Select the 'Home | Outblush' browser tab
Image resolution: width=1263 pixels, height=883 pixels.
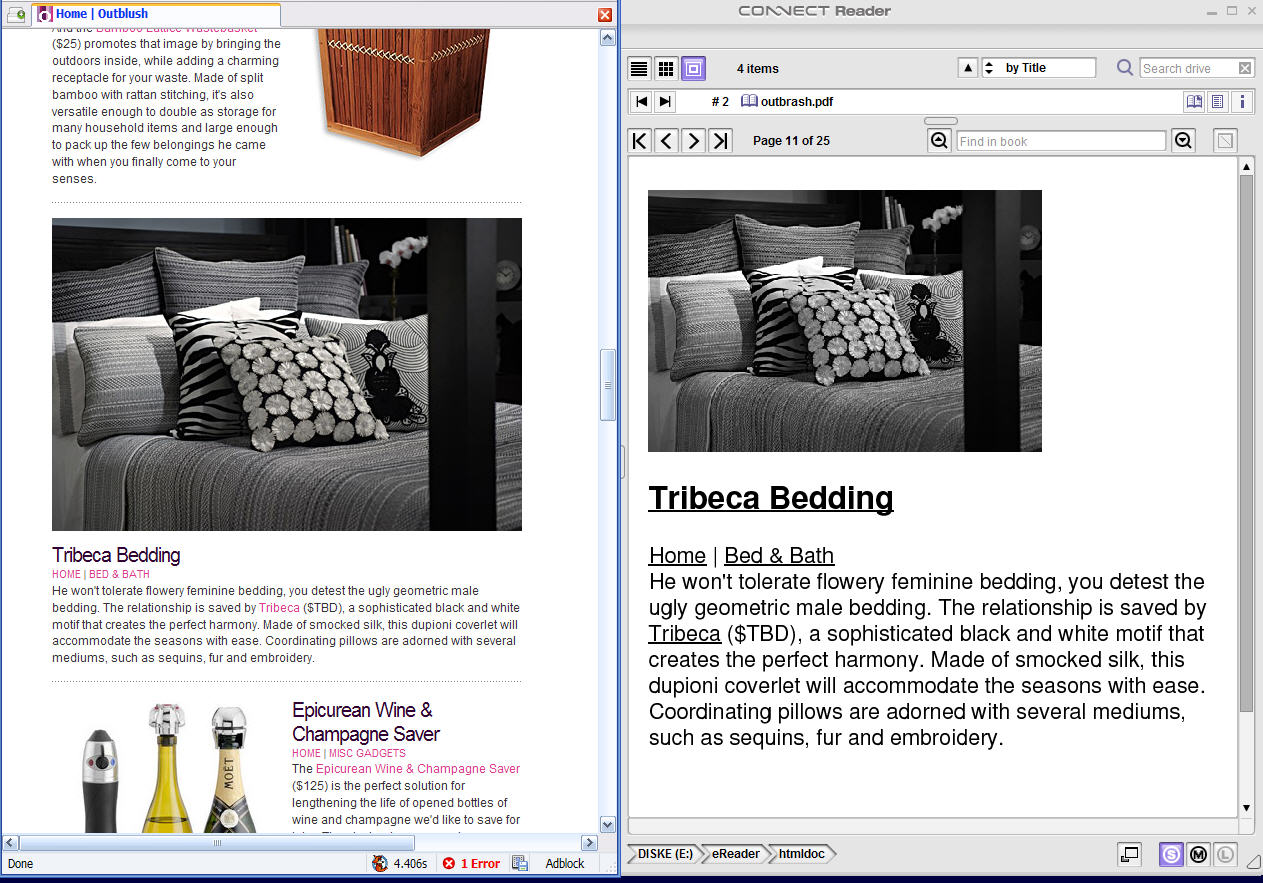pos(157,14)
